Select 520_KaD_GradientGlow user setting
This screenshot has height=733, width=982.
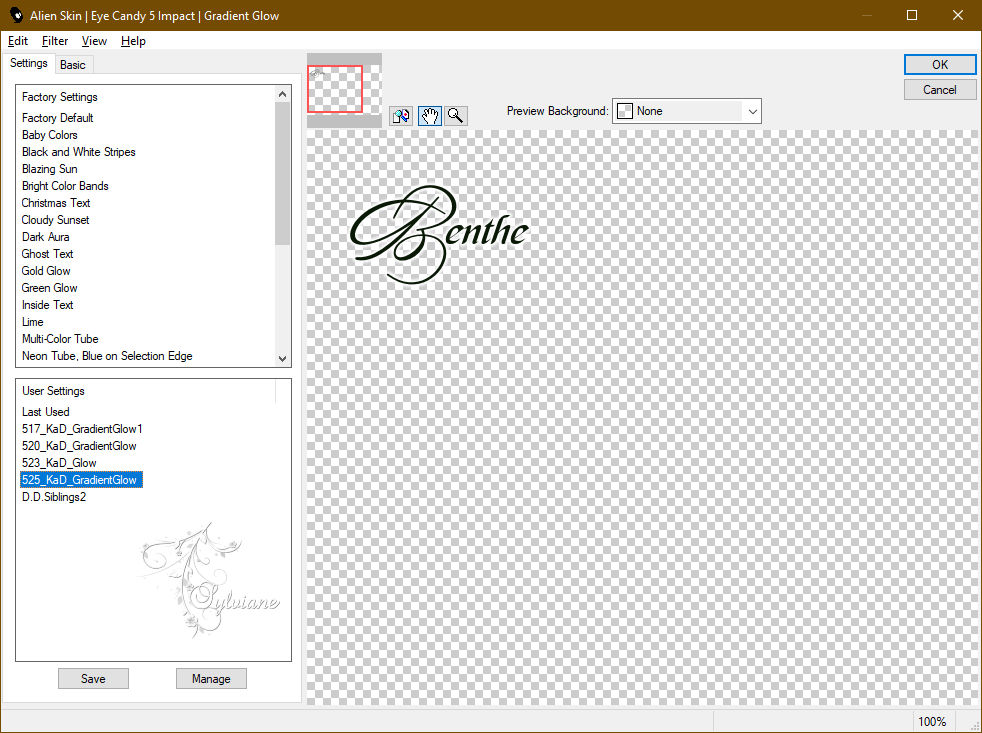pos(79,445)
